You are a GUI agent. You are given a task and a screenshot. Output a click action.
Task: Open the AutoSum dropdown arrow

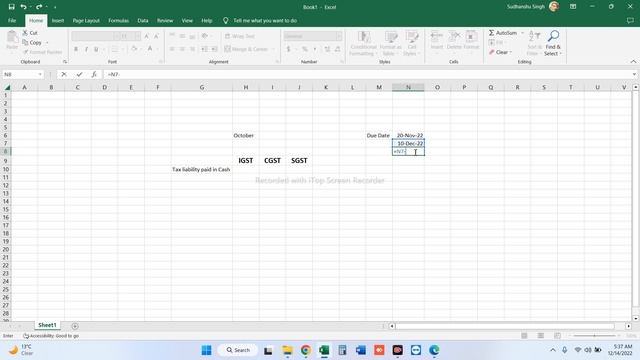(522, 33)
